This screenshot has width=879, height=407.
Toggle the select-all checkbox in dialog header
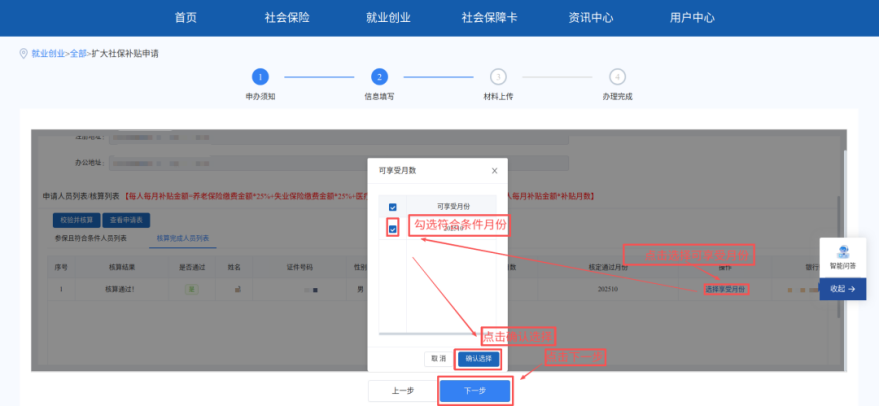[x=393, y=207]
